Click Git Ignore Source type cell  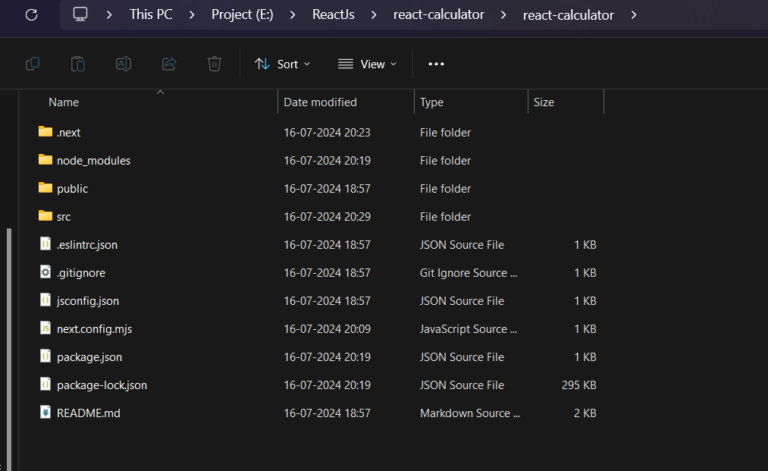point(468,273)
